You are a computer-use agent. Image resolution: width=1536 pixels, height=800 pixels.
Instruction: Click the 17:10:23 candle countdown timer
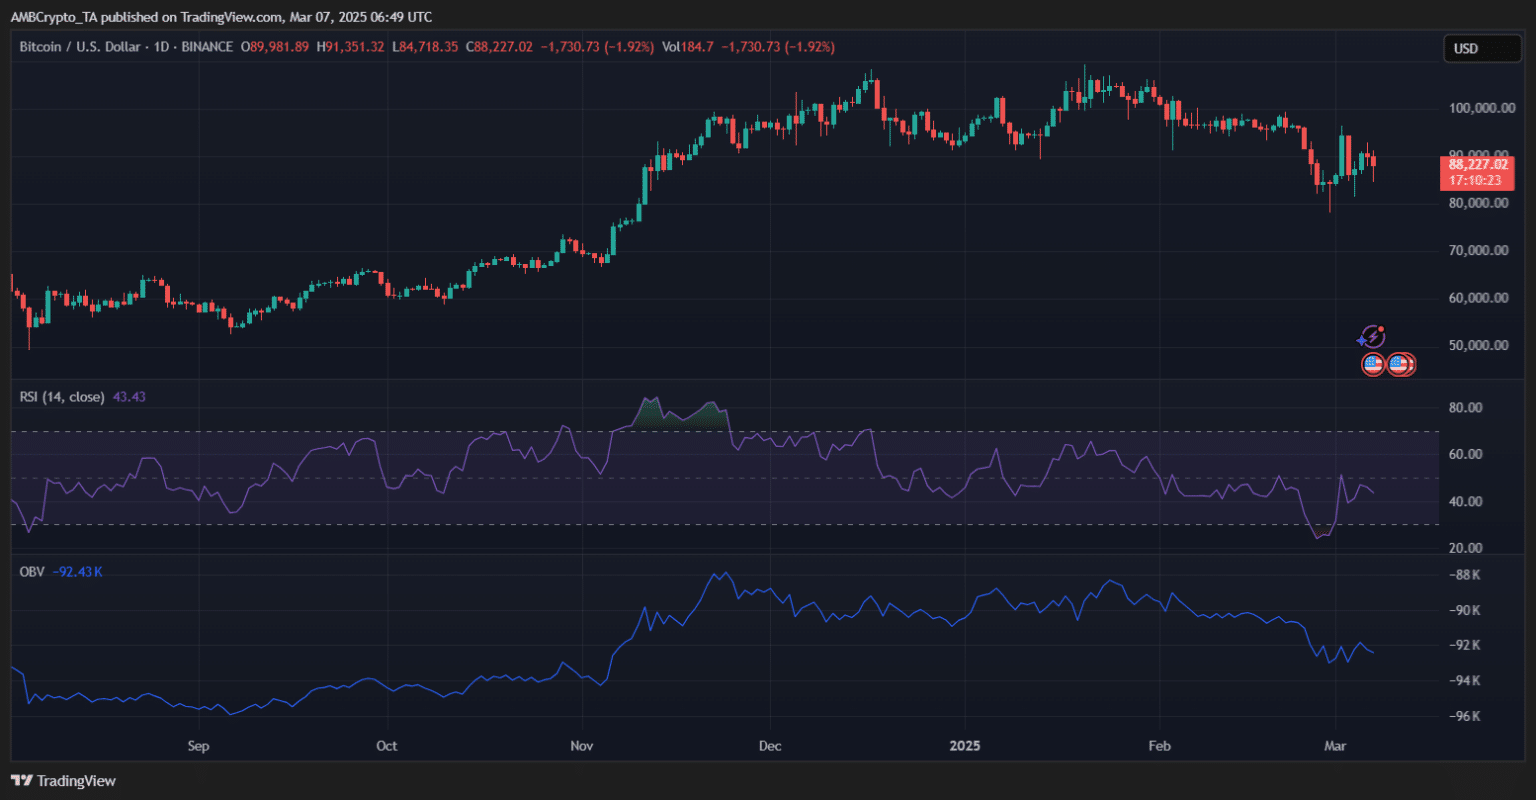tap(1476, 181)
